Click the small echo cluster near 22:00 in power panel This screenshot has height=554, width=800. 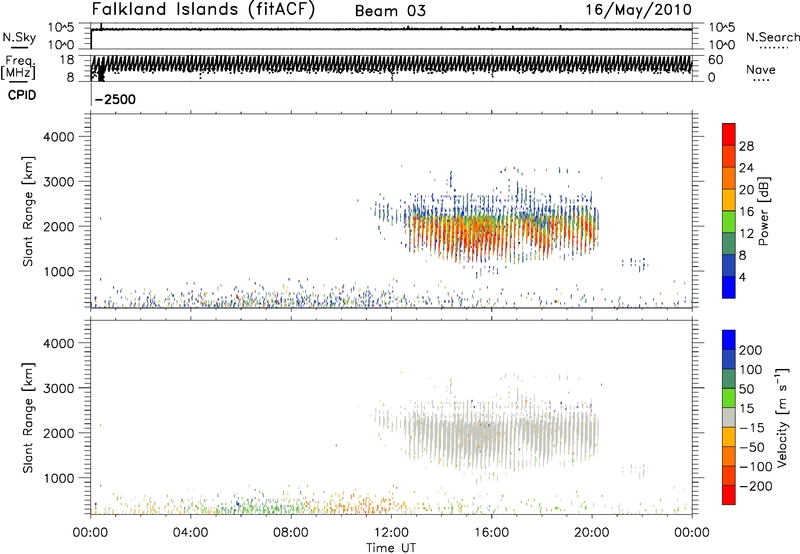634,263
